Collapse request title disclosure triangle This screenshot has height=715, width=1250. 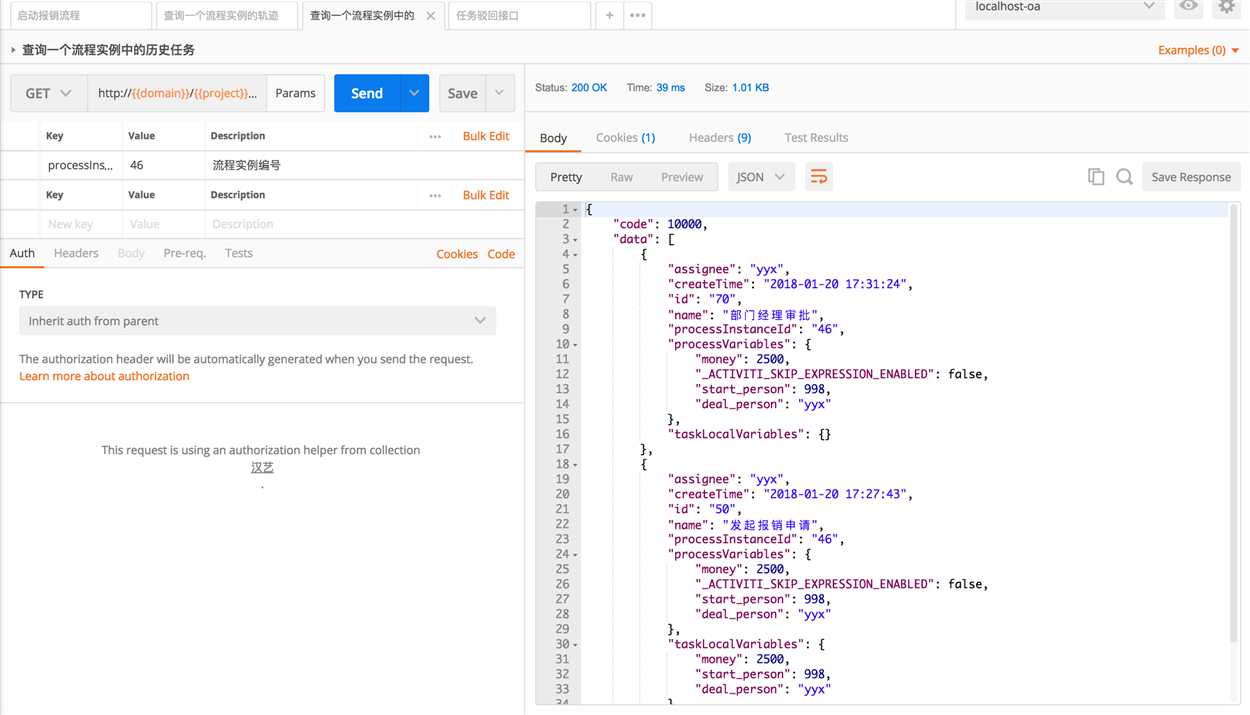pos(13,50)
